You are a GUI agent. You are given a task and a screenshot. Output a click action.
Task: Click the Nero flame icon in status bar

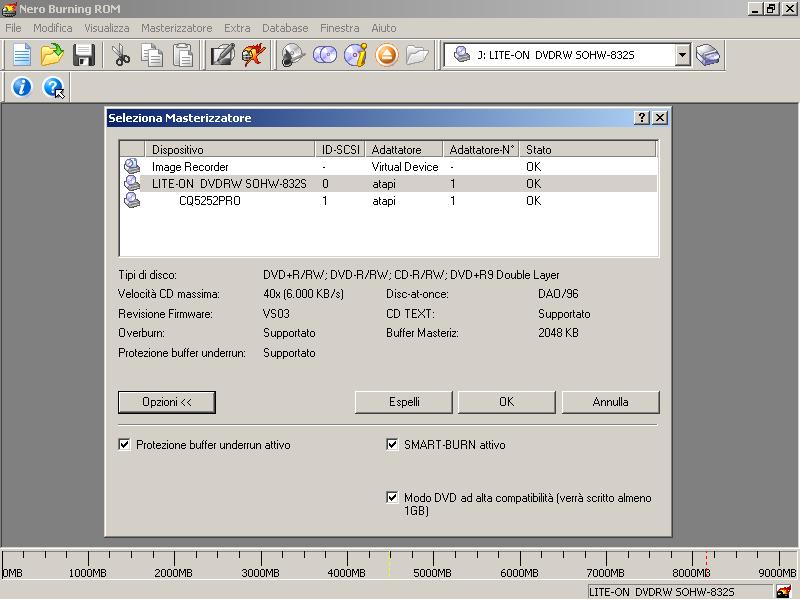pyautogui.click(x=784, y=592)
